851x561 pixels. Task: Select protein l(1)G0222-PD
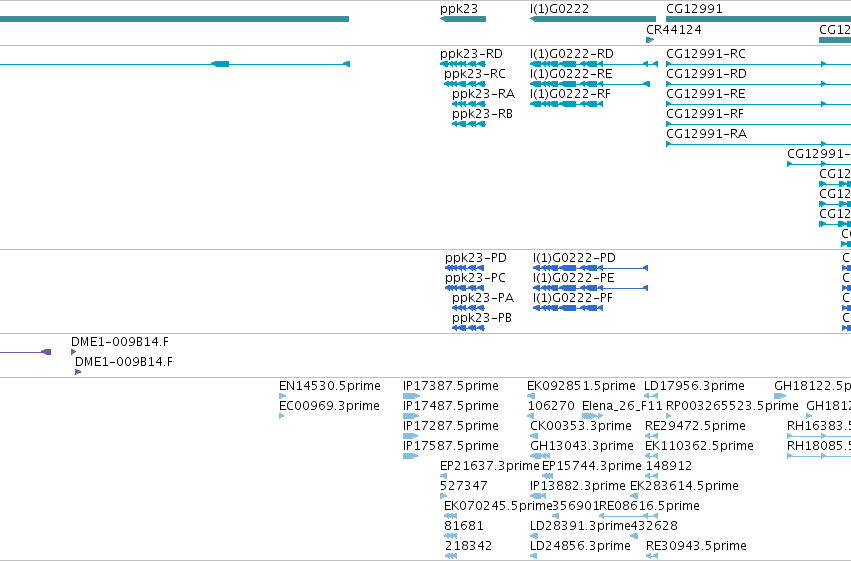pyautogui.click(x=574, y=258)
